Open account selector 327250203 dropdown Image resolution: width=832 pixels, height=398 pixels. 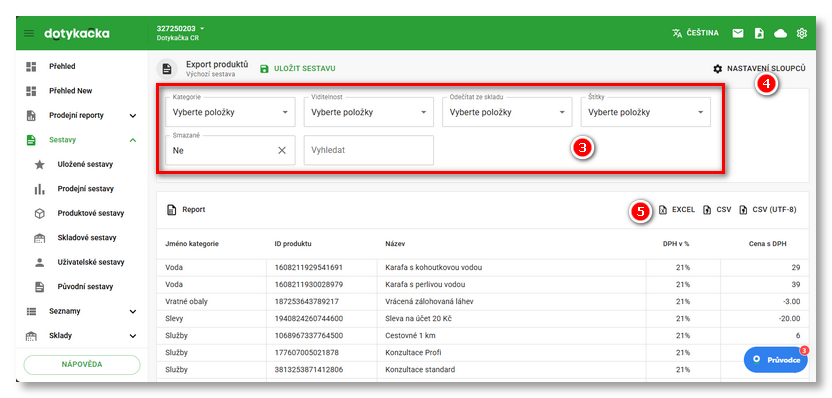180,28
